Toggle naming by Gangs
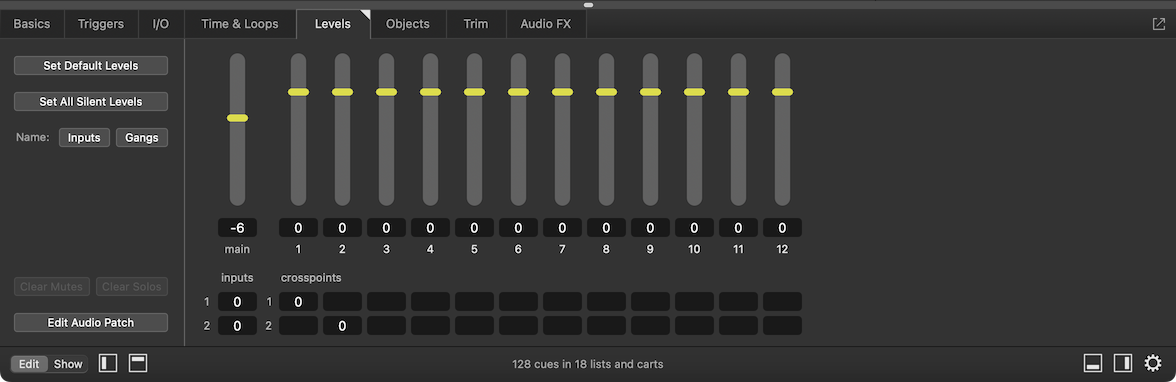1176x382 pixels. click(142, 137)
